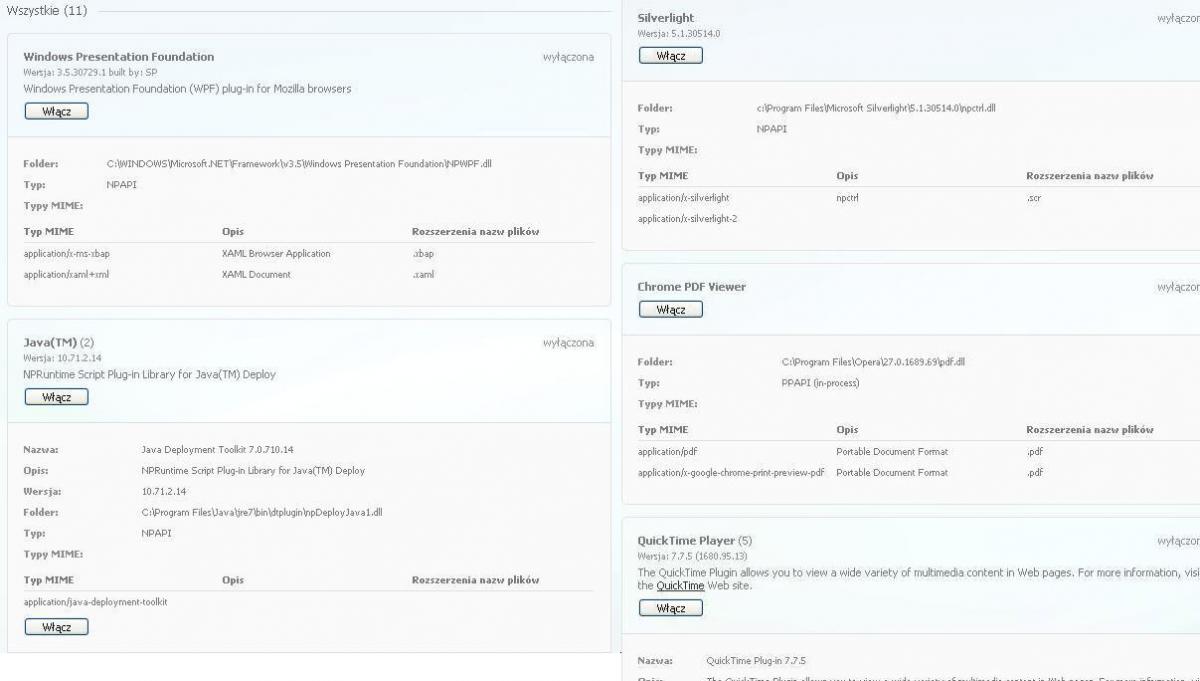Click 'Typ MIME' header in Chrome PDF table
This screenshot has height=681, width=1200.
pos(662,430)
